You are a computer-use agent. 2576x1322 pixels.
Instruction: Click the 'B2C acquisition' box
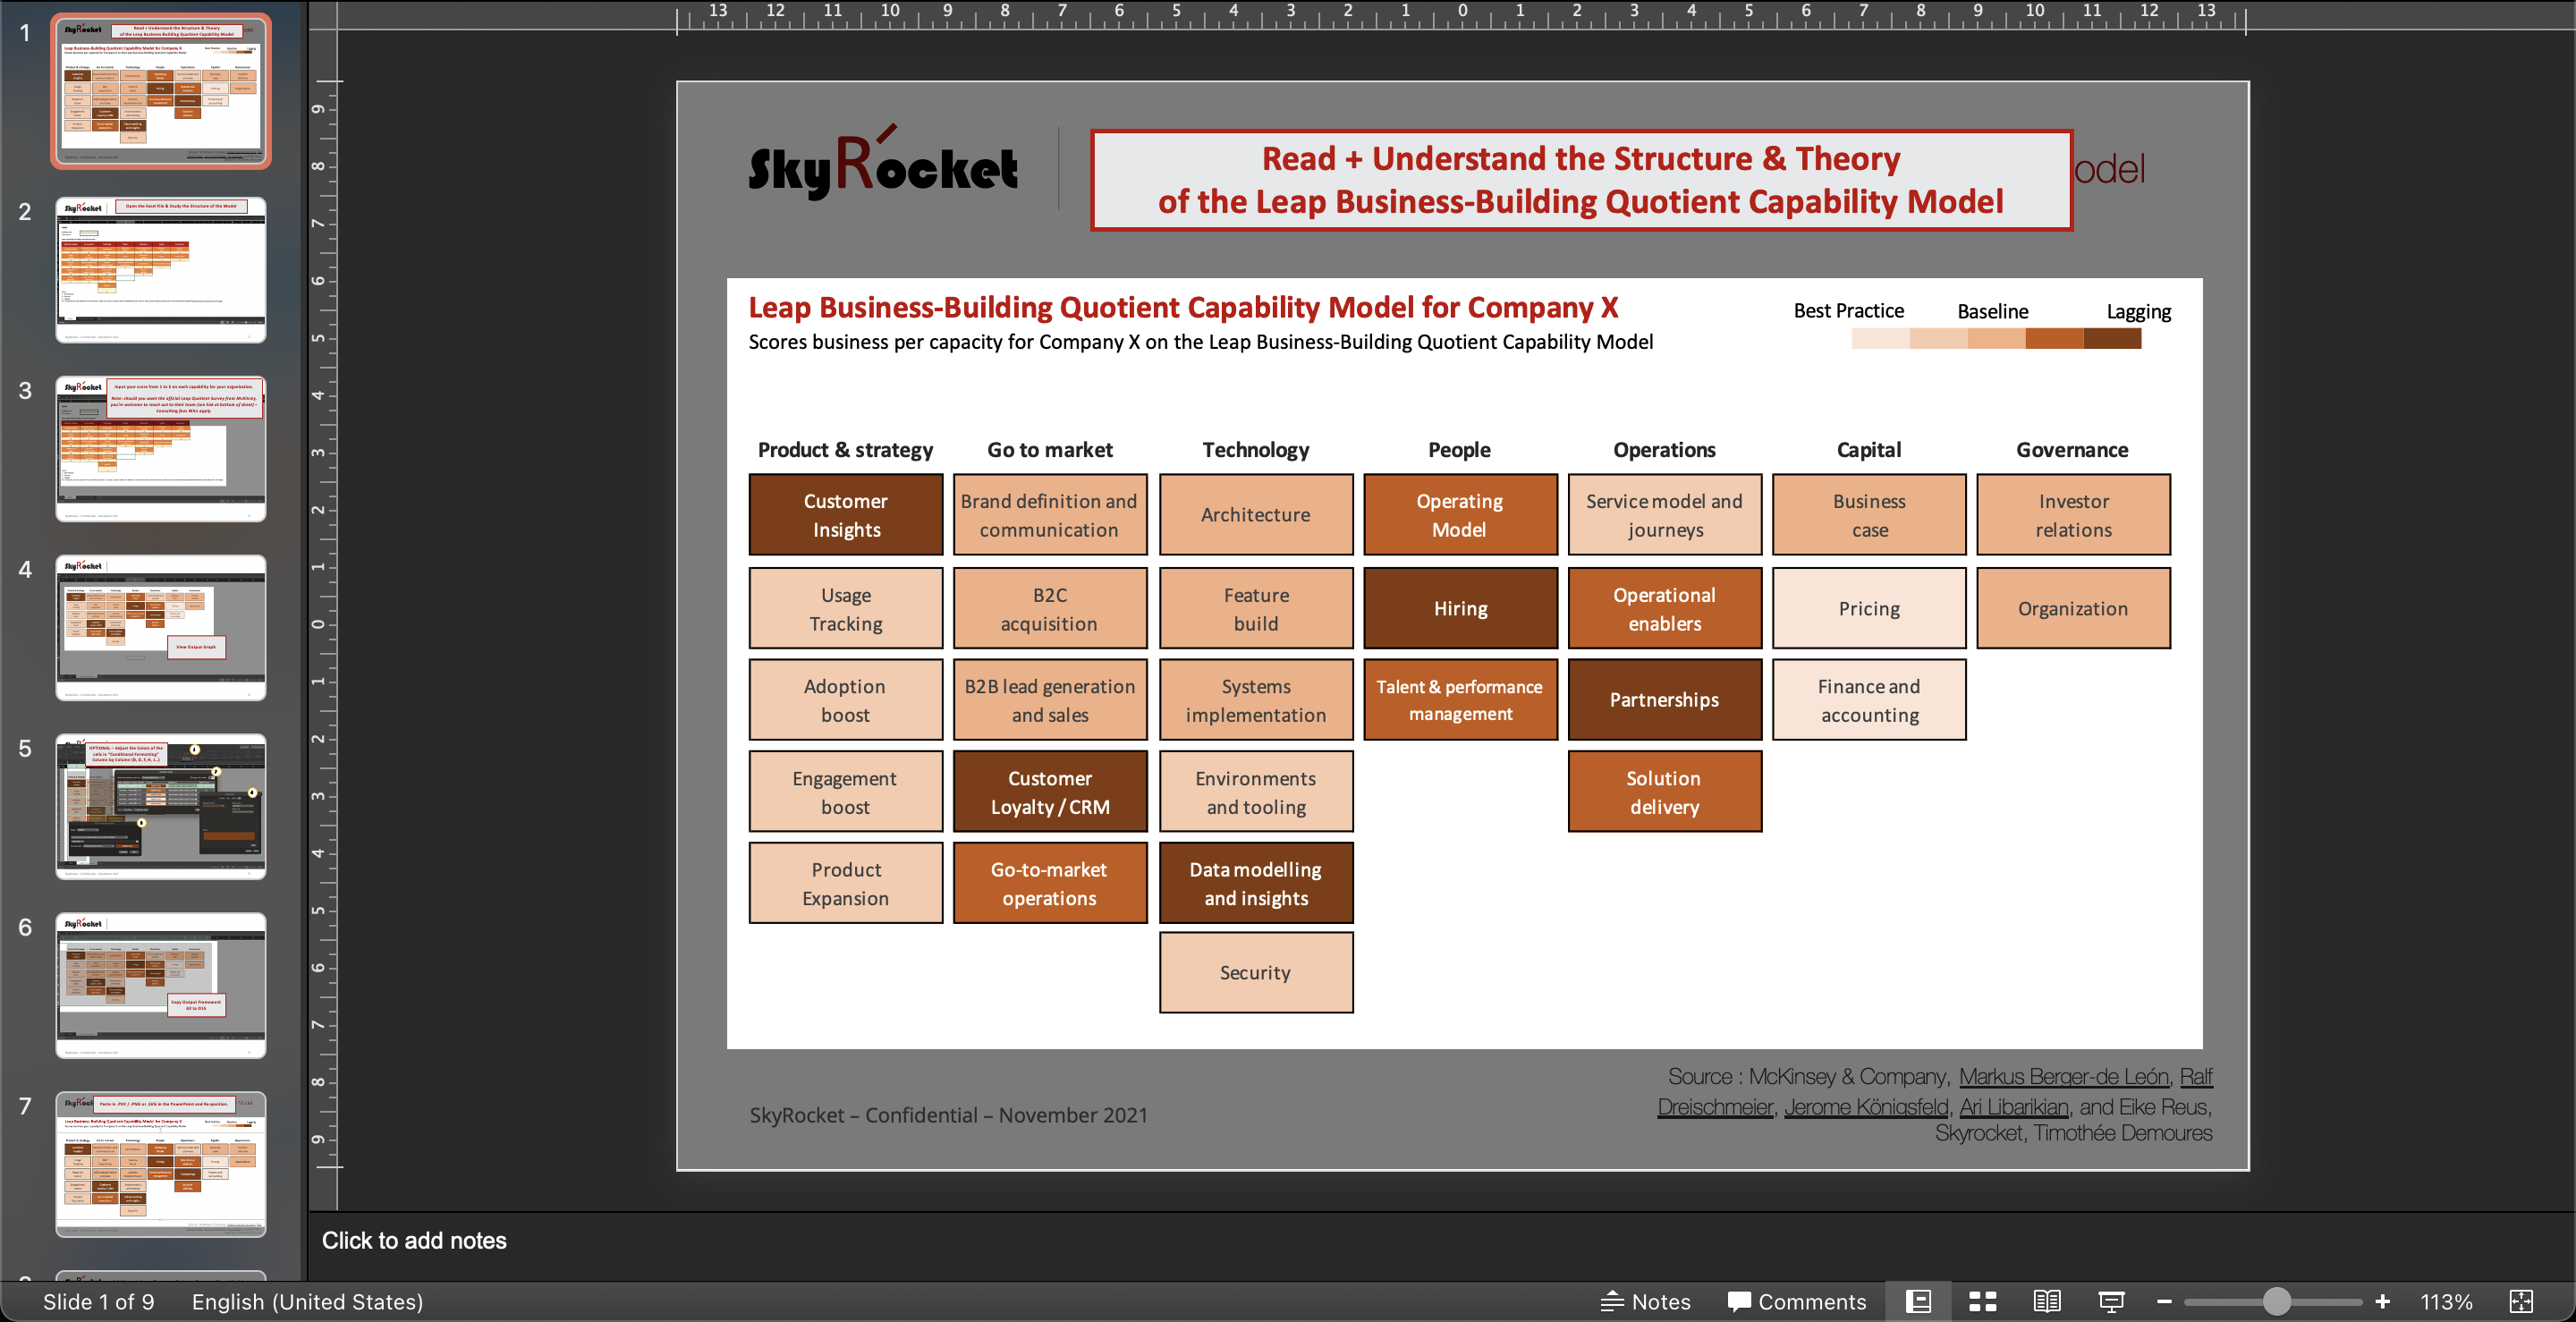click(x=1050, y=608)
